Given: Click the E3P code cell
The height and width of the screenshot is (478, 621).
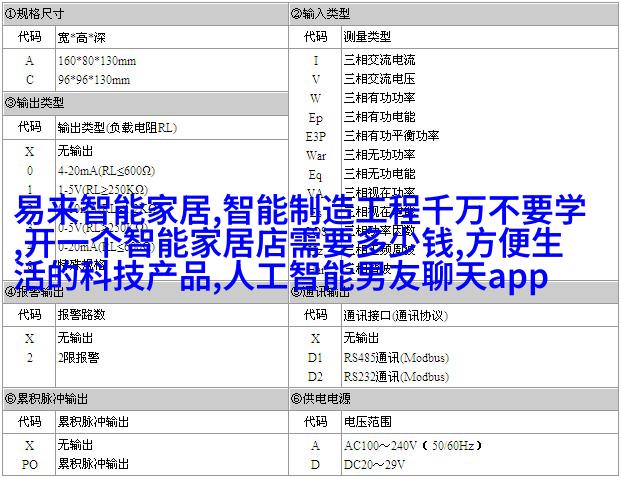Looking at the screenshot, I should [316, 137].
